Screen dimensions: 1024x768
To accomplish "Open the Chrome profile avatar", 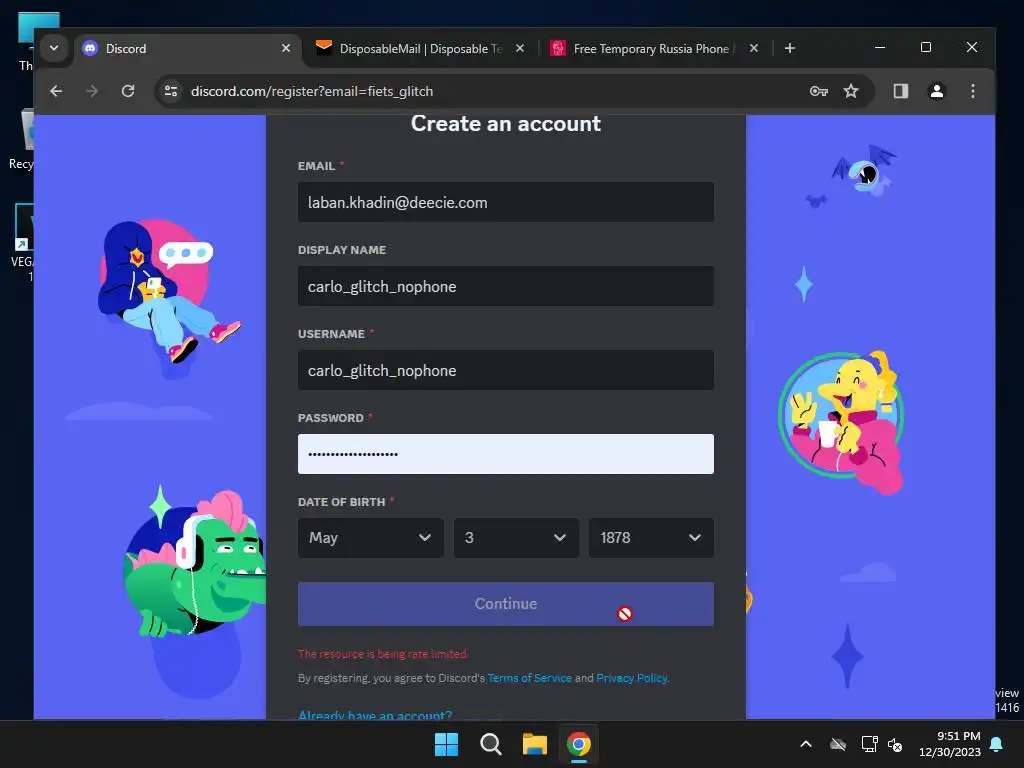I will click(936, 91).
